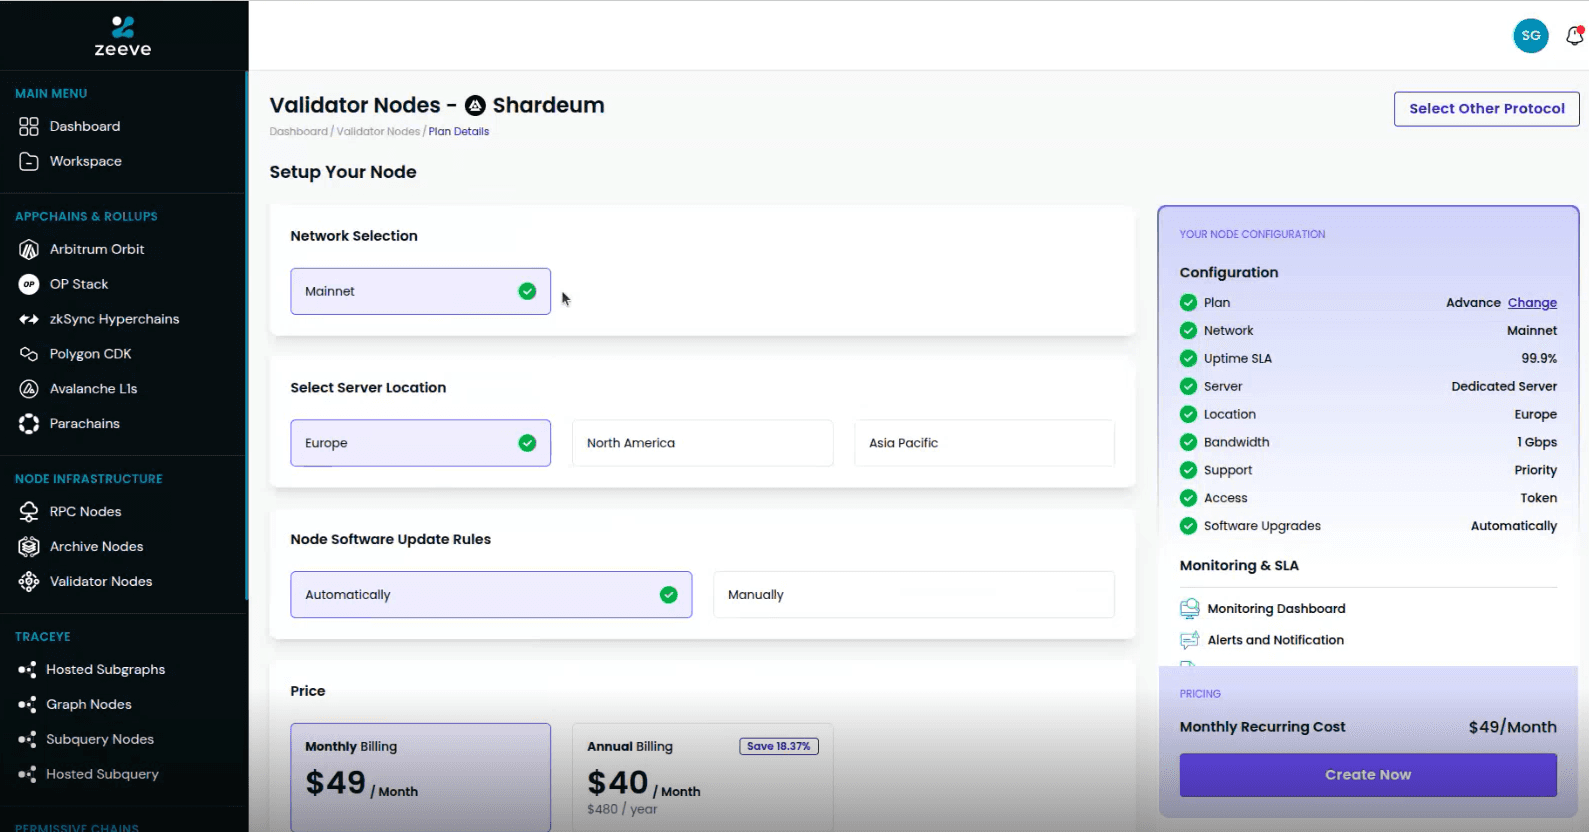Click the Graph Nodes icon
1589x832 pixels.
(27, 705)
